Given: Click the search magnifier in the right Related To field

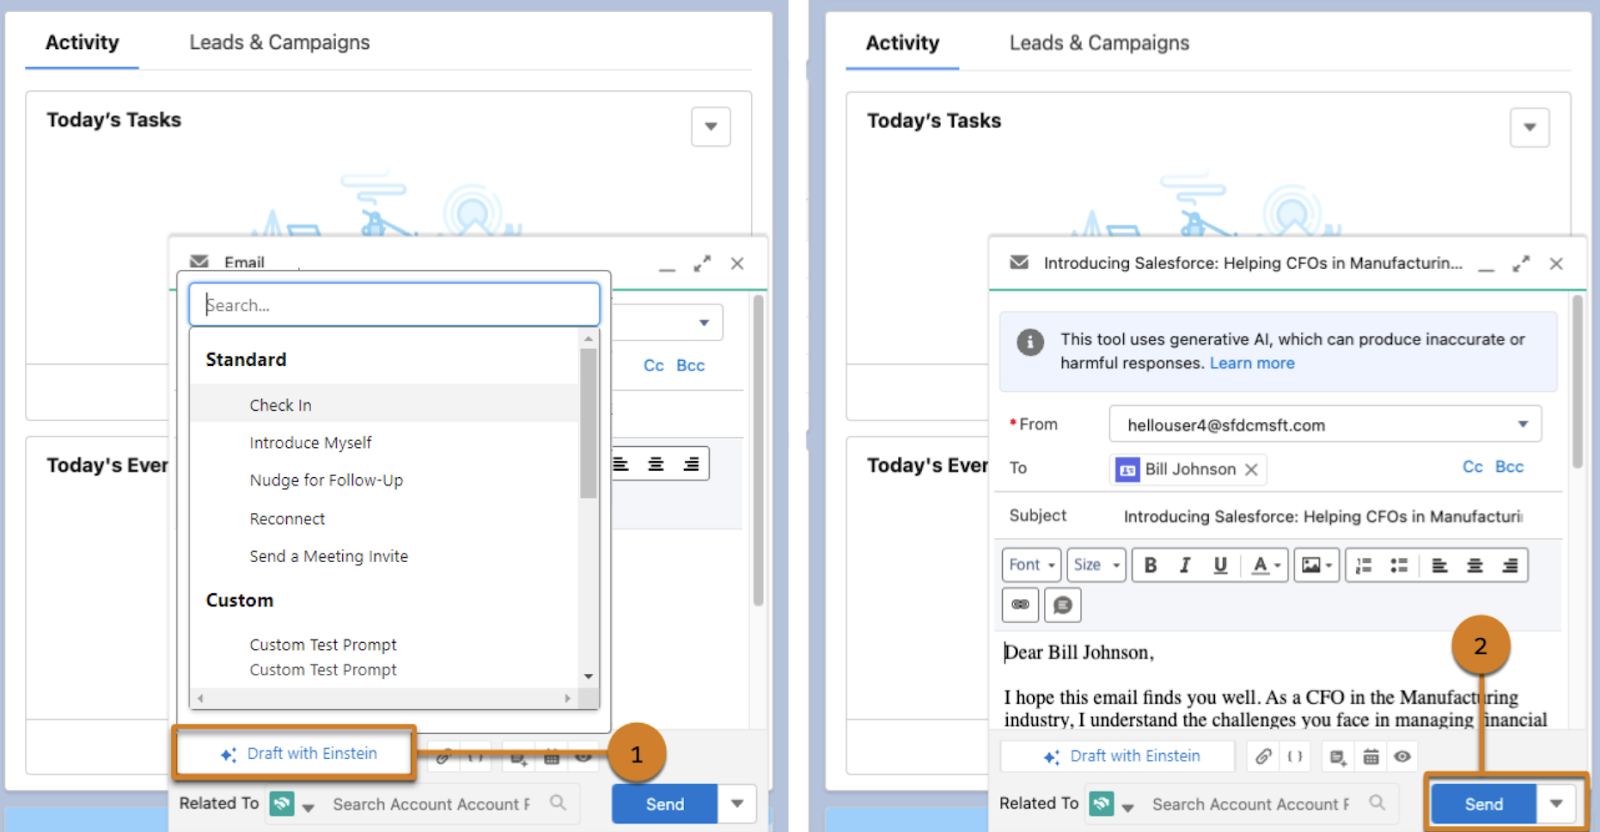Looking at the screenshot, I should 1377,802.
